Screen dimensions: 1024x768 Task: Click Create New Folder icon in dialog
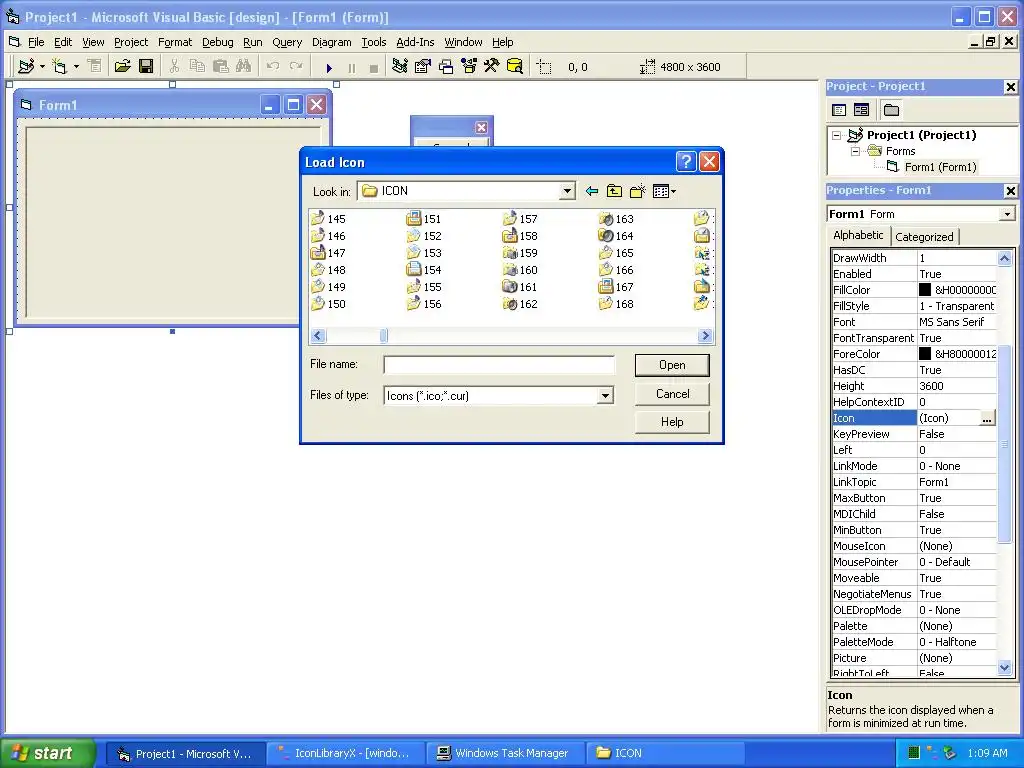pos(637,191)
